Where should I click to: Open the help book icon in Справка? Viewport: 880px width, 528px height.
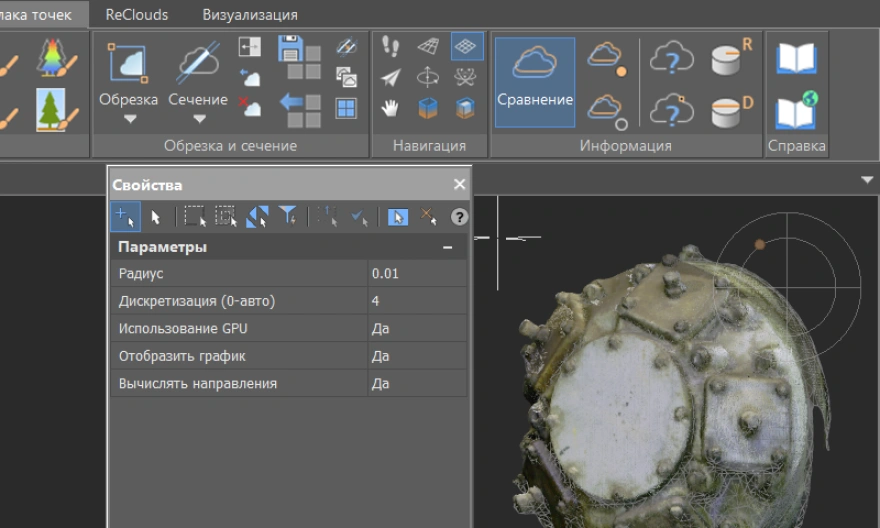(x=796, y=57)
